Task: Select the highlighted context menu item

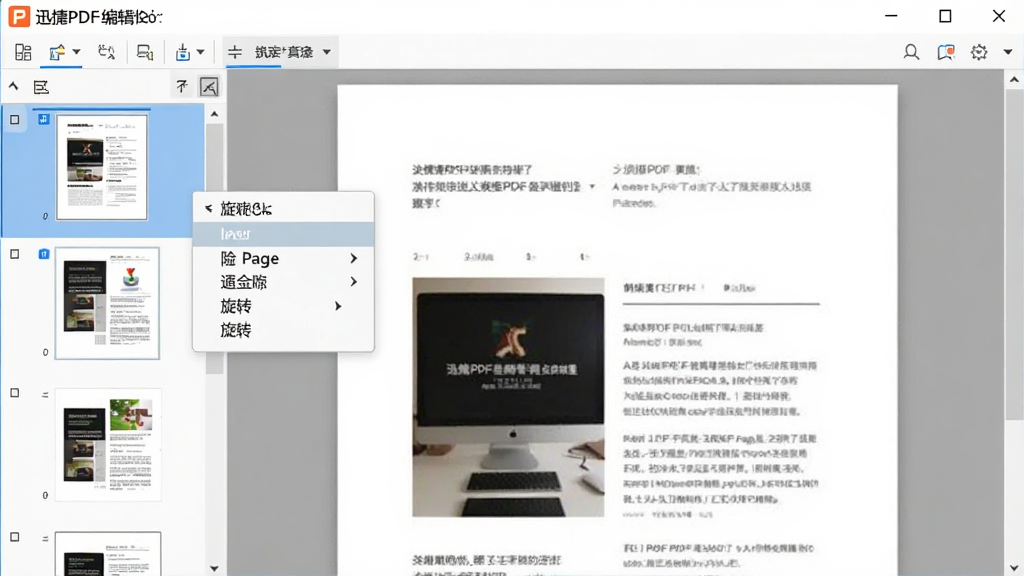Action: click(x=283, y=234)
